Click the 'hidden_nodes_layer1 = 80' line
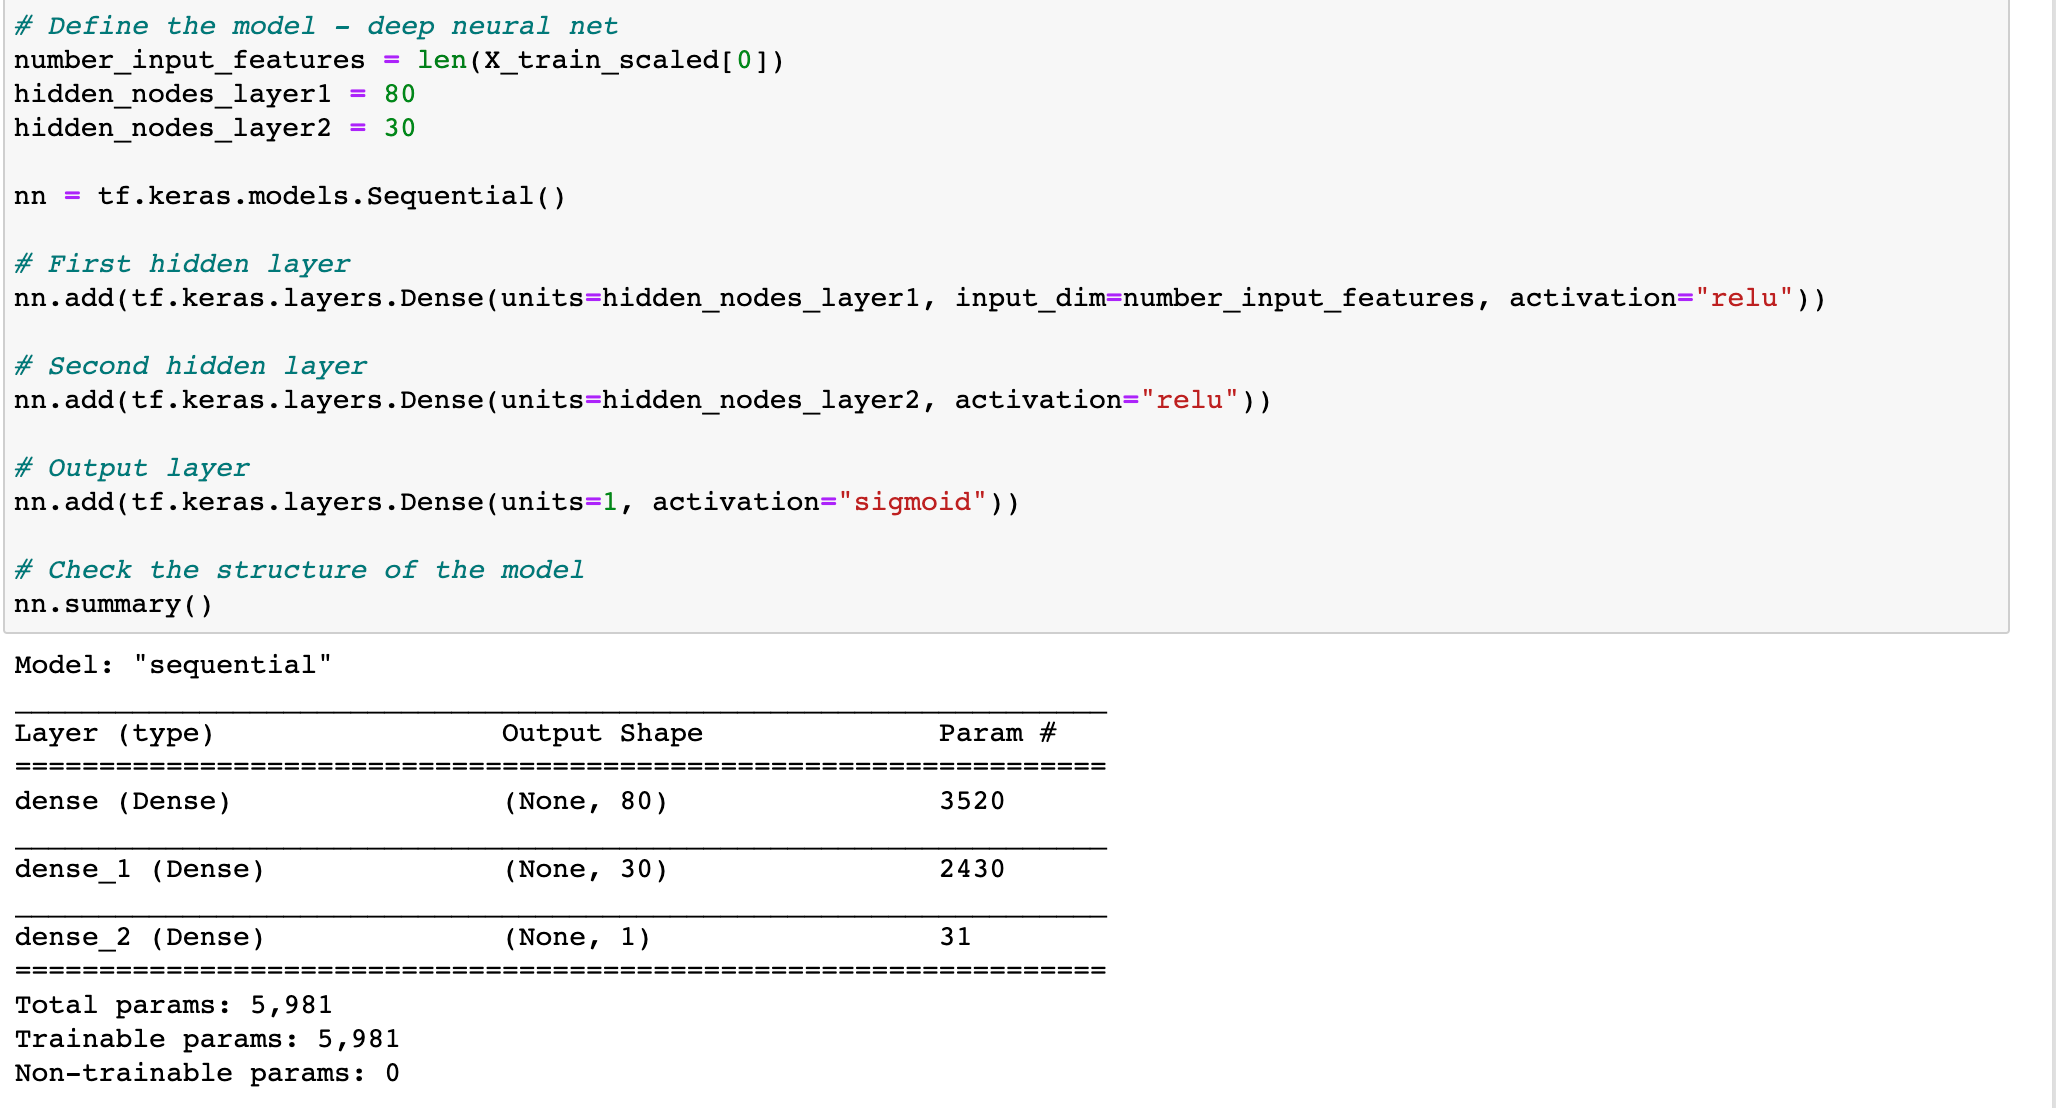Screen dimensions: 2056x1108 (x=213, y=93)
